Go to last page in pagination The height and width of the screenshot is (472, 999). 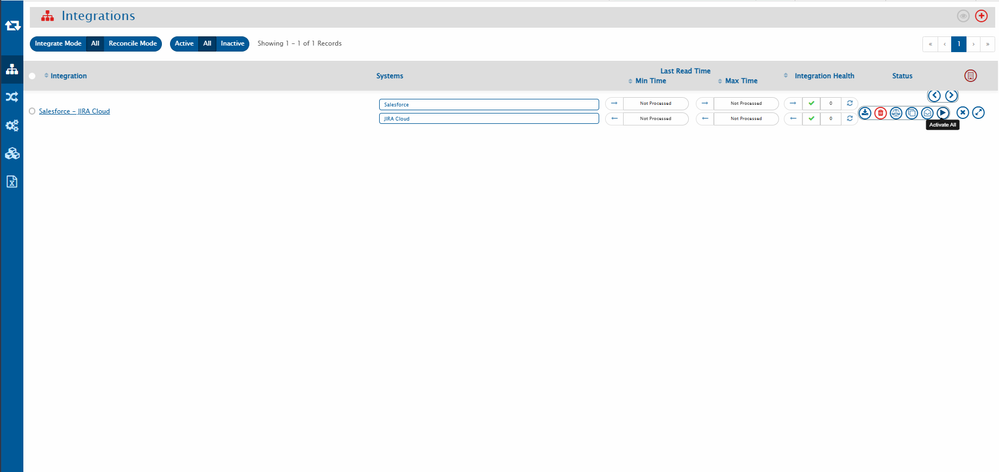click(988, 44)
